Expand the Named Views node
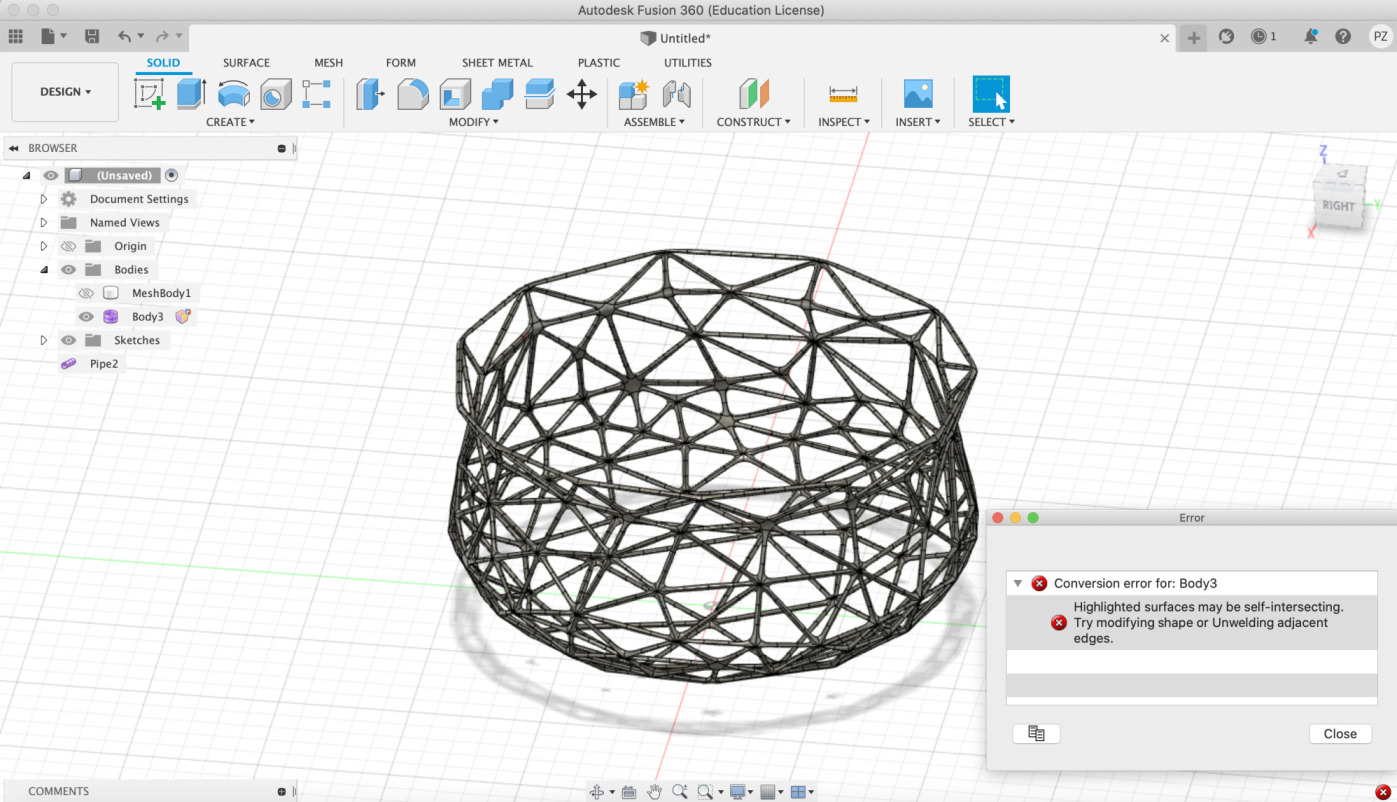This screenshot has width=1397, height=802. point(43,222)
